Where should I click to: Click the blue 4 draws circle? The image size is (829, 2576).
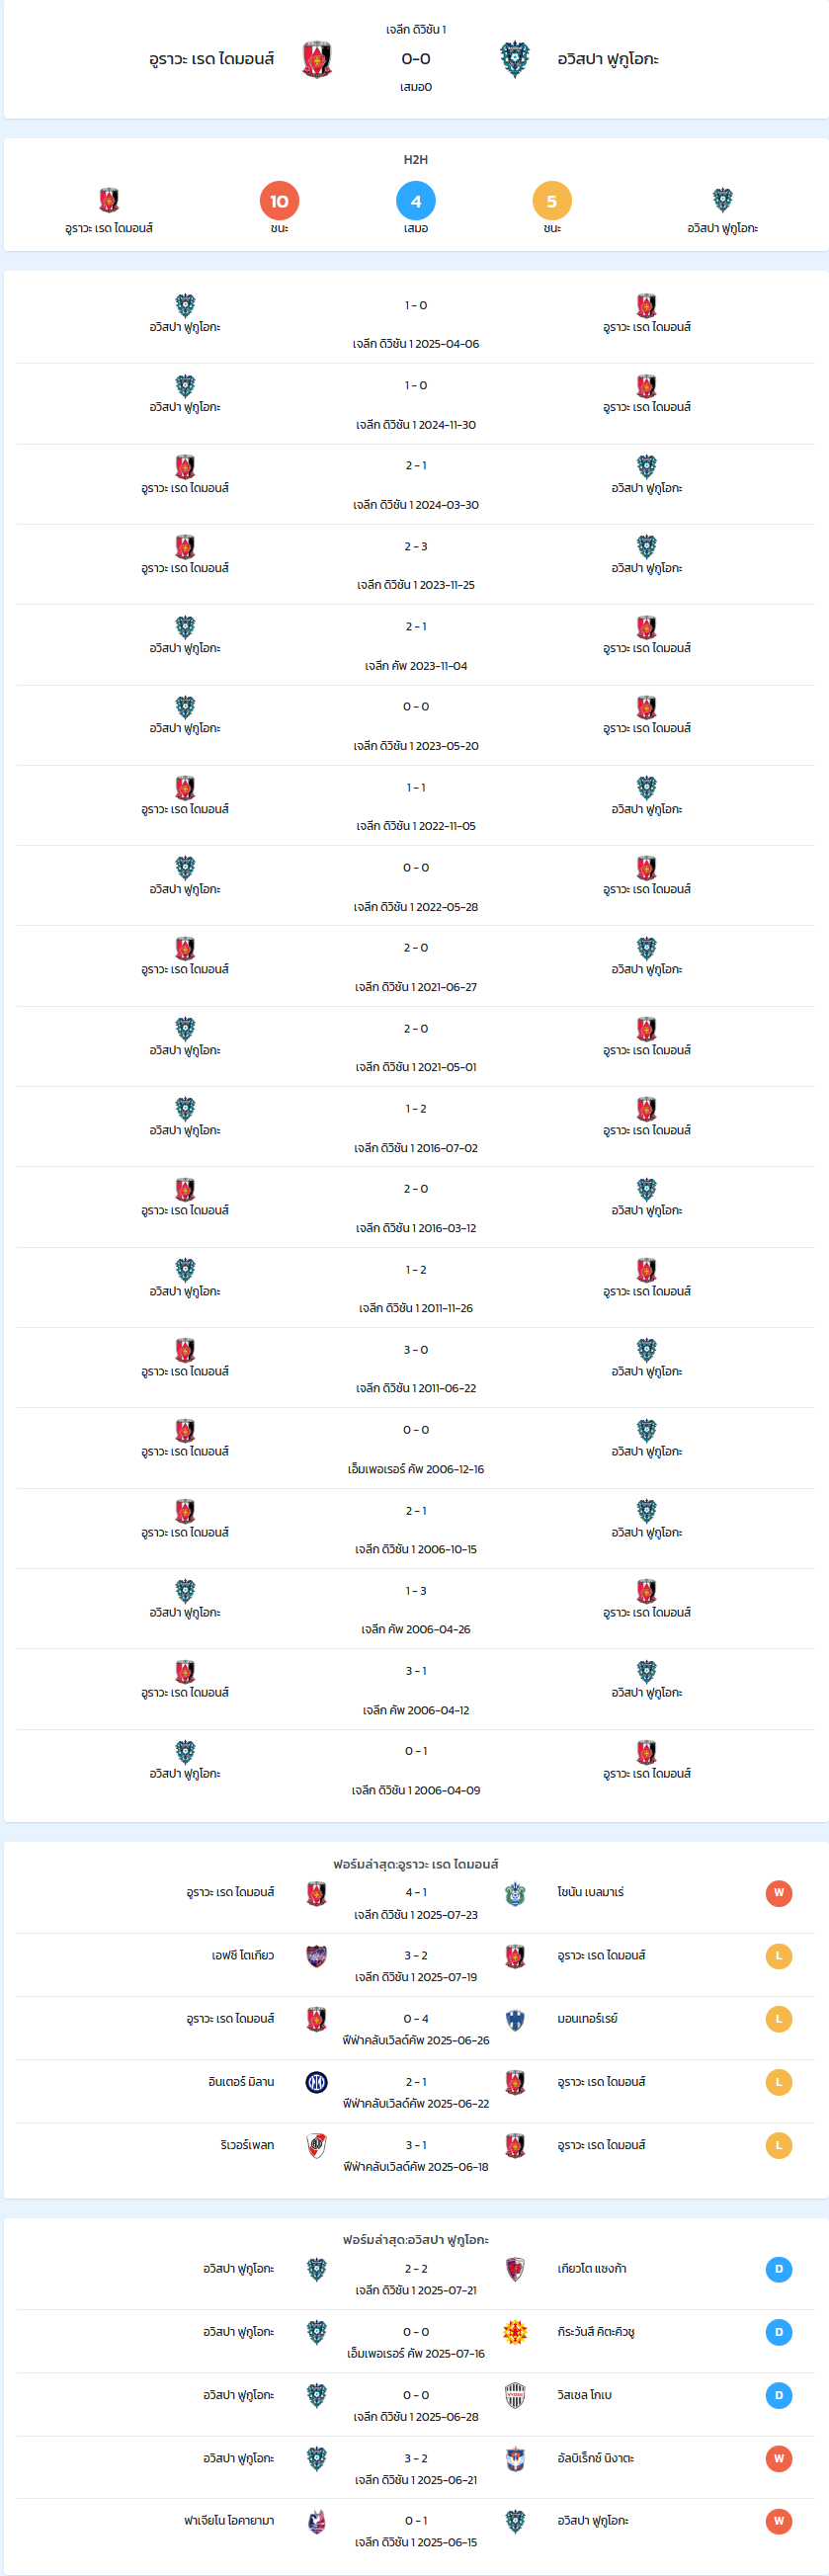[x=416, y=201]
